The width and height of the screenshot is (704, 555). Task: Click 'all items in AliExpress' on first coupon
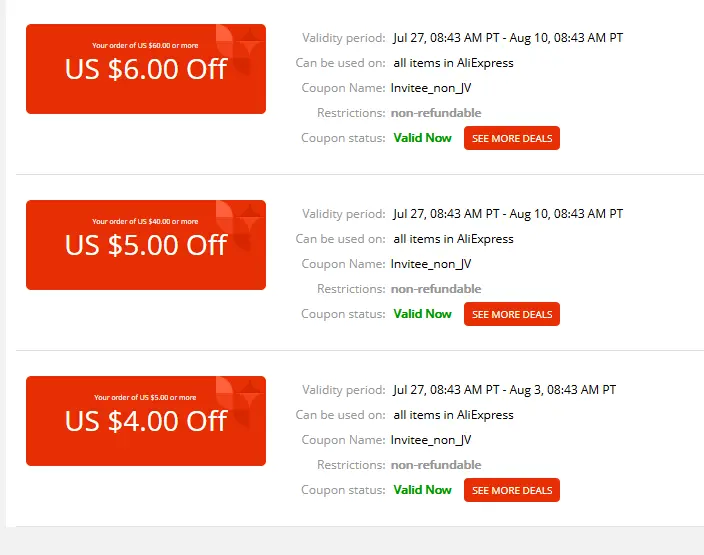pos(453,63)
